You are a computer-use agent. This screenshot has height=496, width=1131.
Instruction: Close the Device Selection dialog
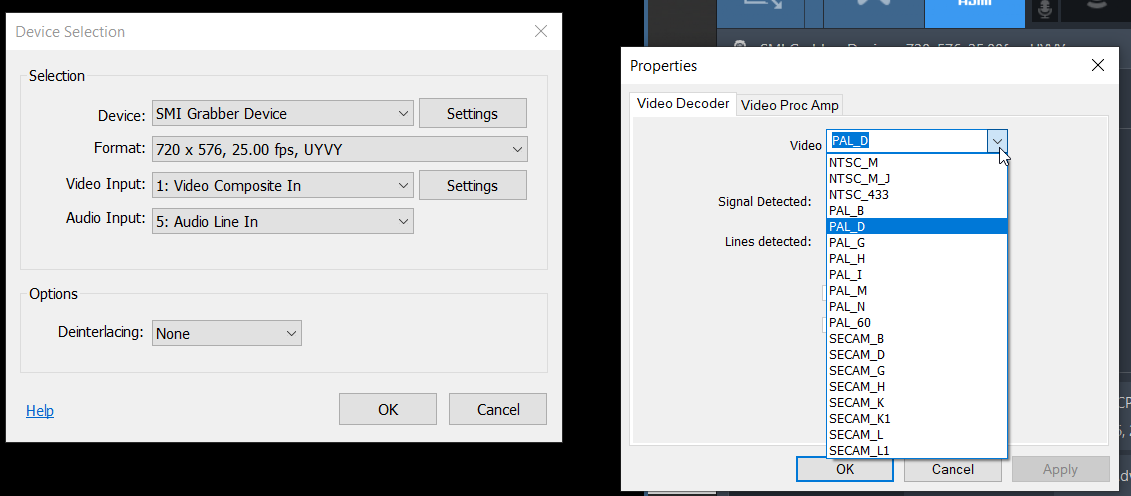pos(541,32)
